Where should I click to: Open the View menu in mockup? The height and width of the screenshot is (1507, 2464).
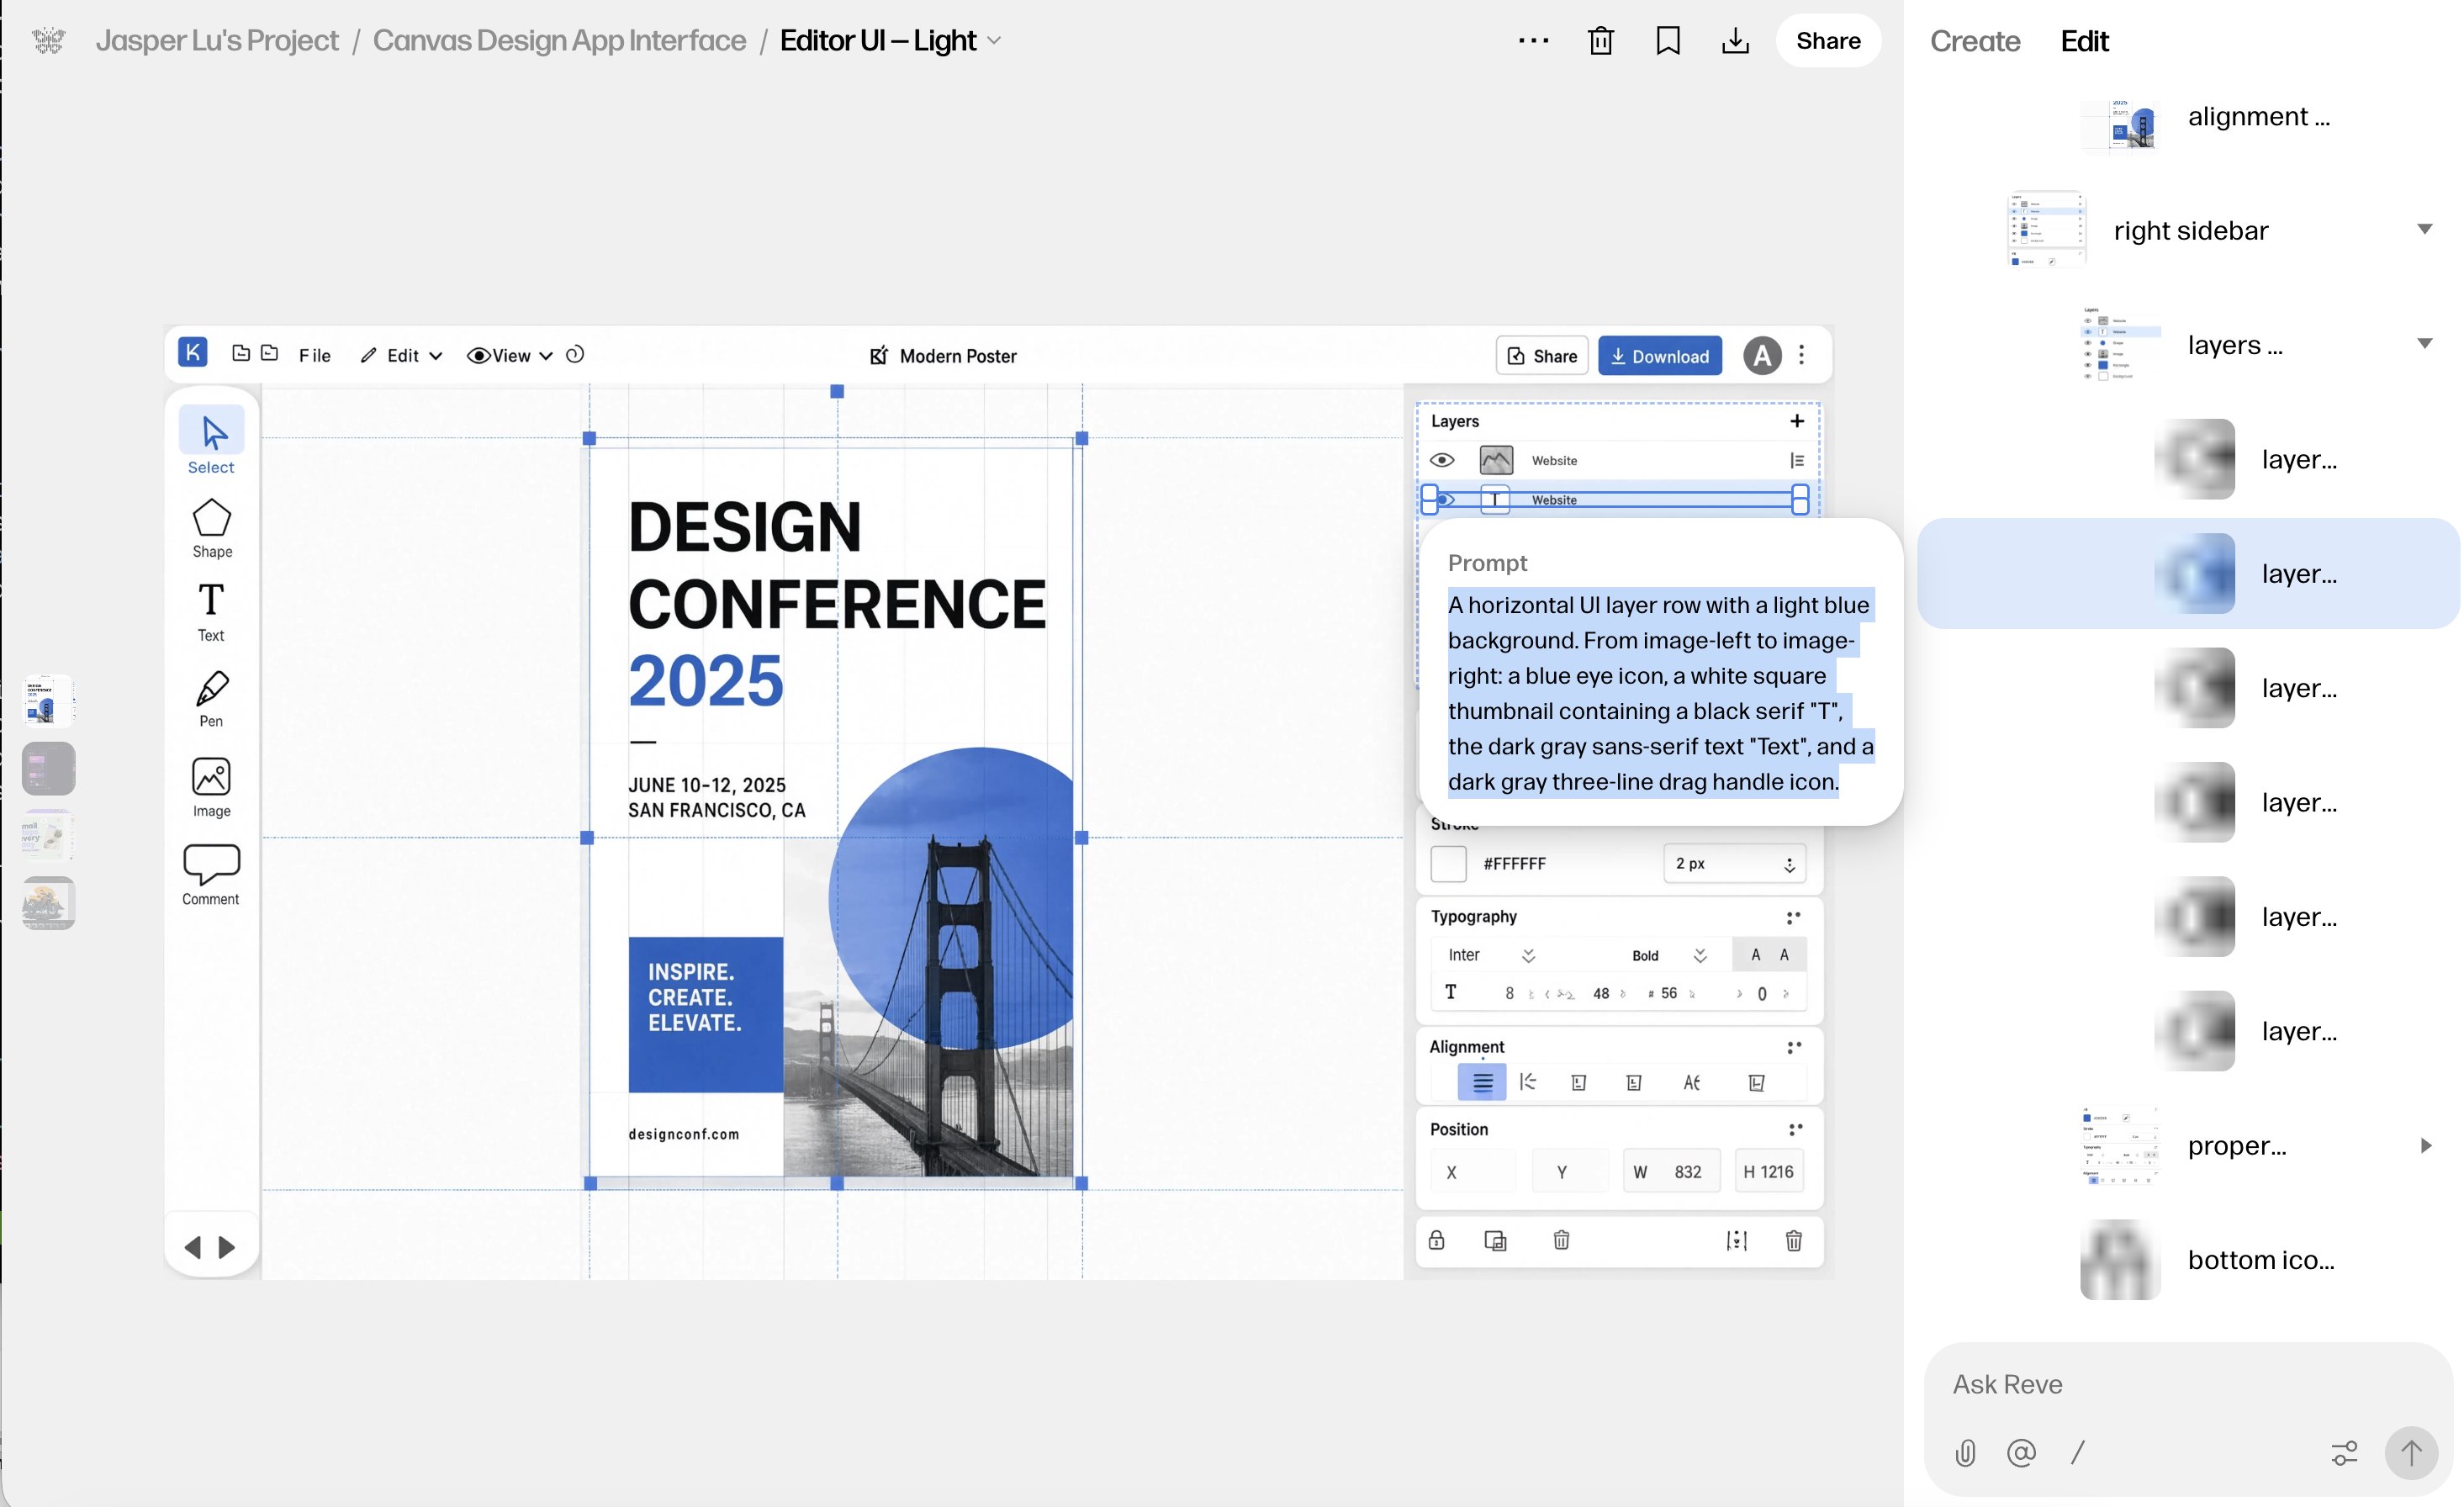click(510, 355)
